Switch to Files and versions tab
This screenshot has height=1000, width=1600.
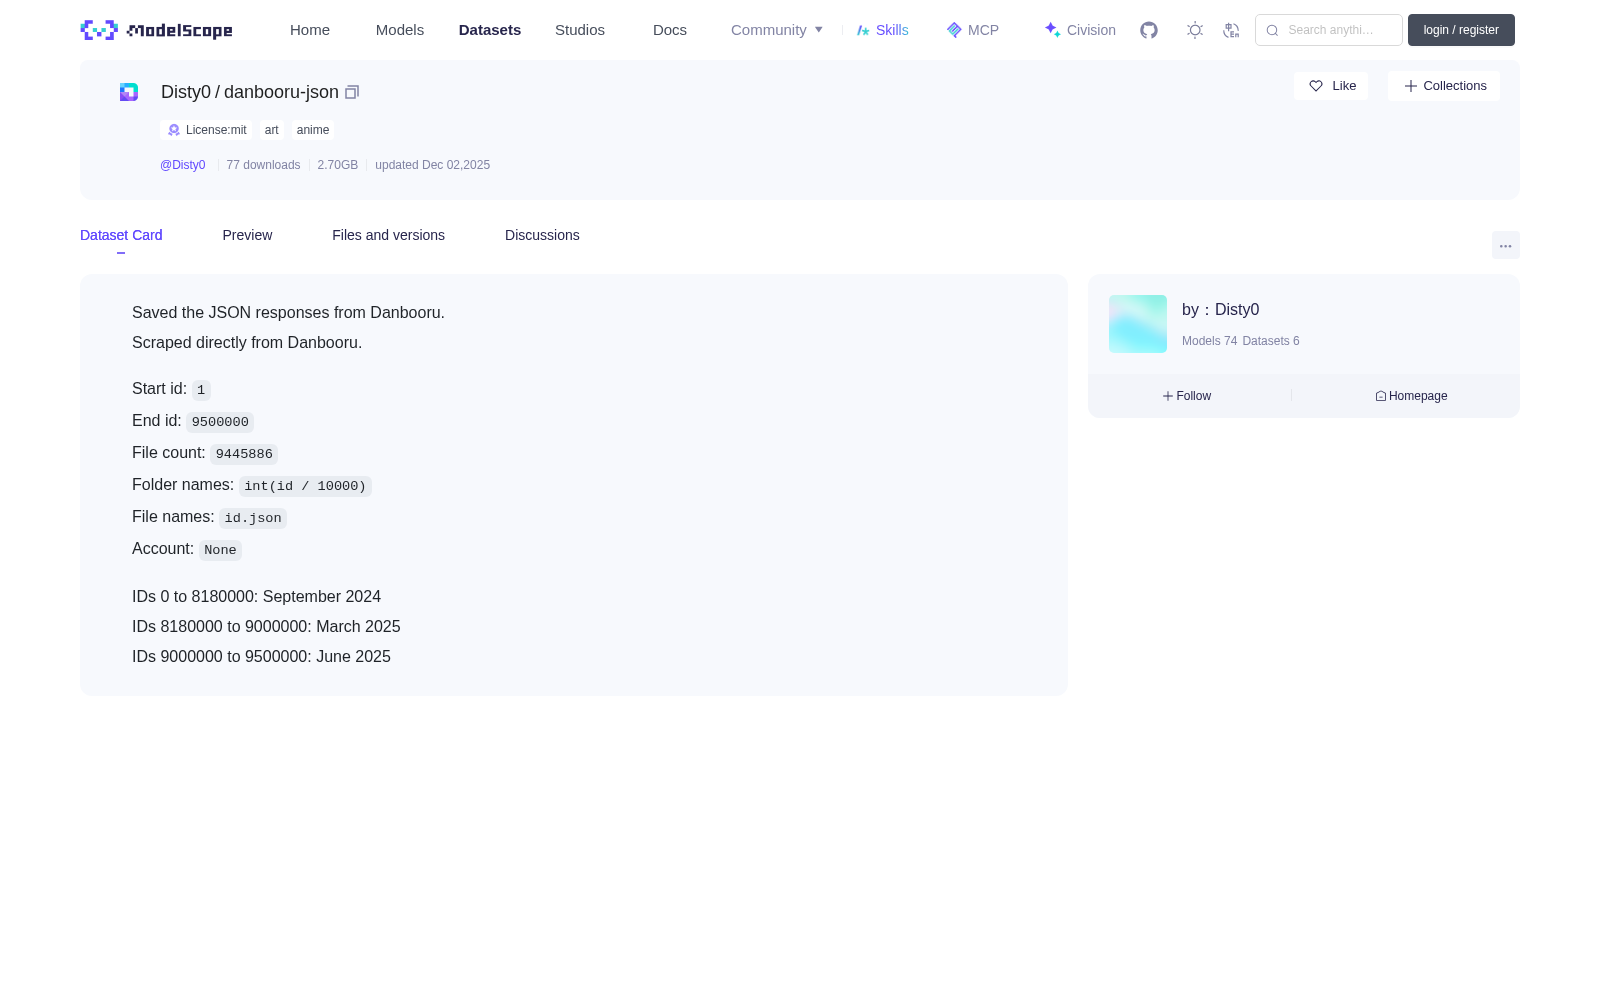388,235
